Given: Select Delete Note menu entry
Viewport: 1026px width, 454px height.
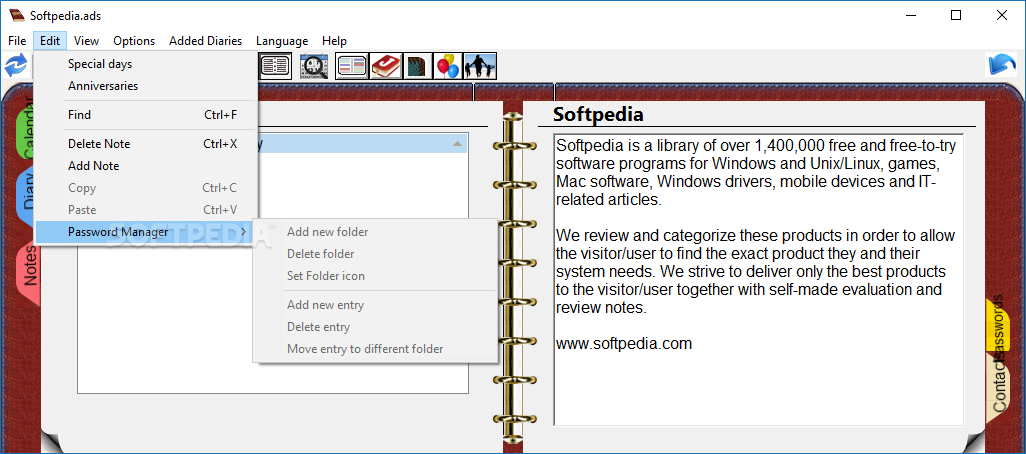Looking at the screenshot, I should point(147,144).
